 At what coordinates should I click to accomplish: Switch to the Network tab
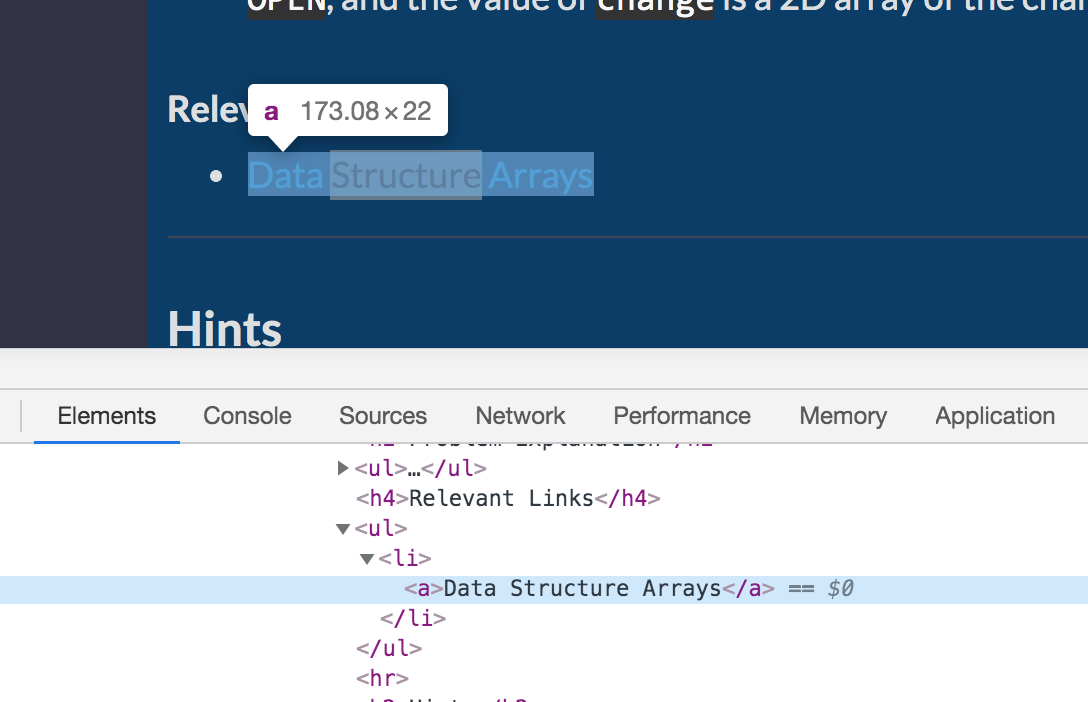520,416
